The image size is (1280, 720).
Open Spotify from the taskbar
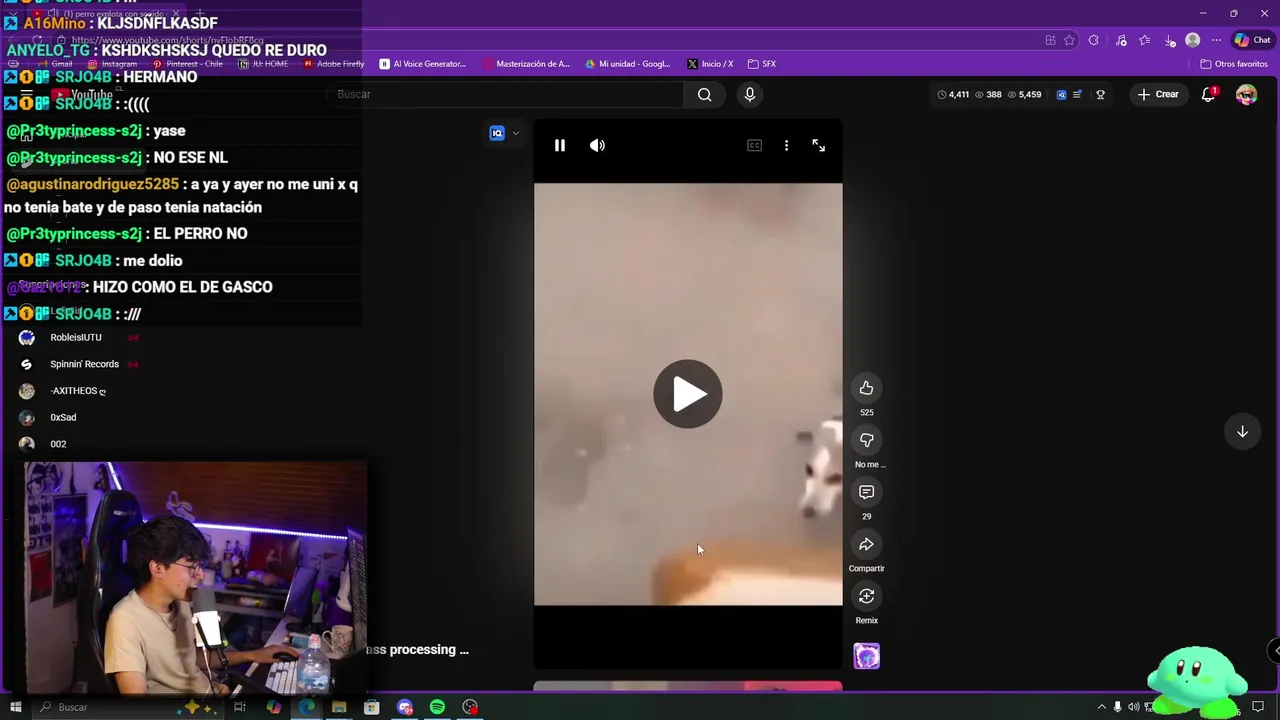(437, 707)
